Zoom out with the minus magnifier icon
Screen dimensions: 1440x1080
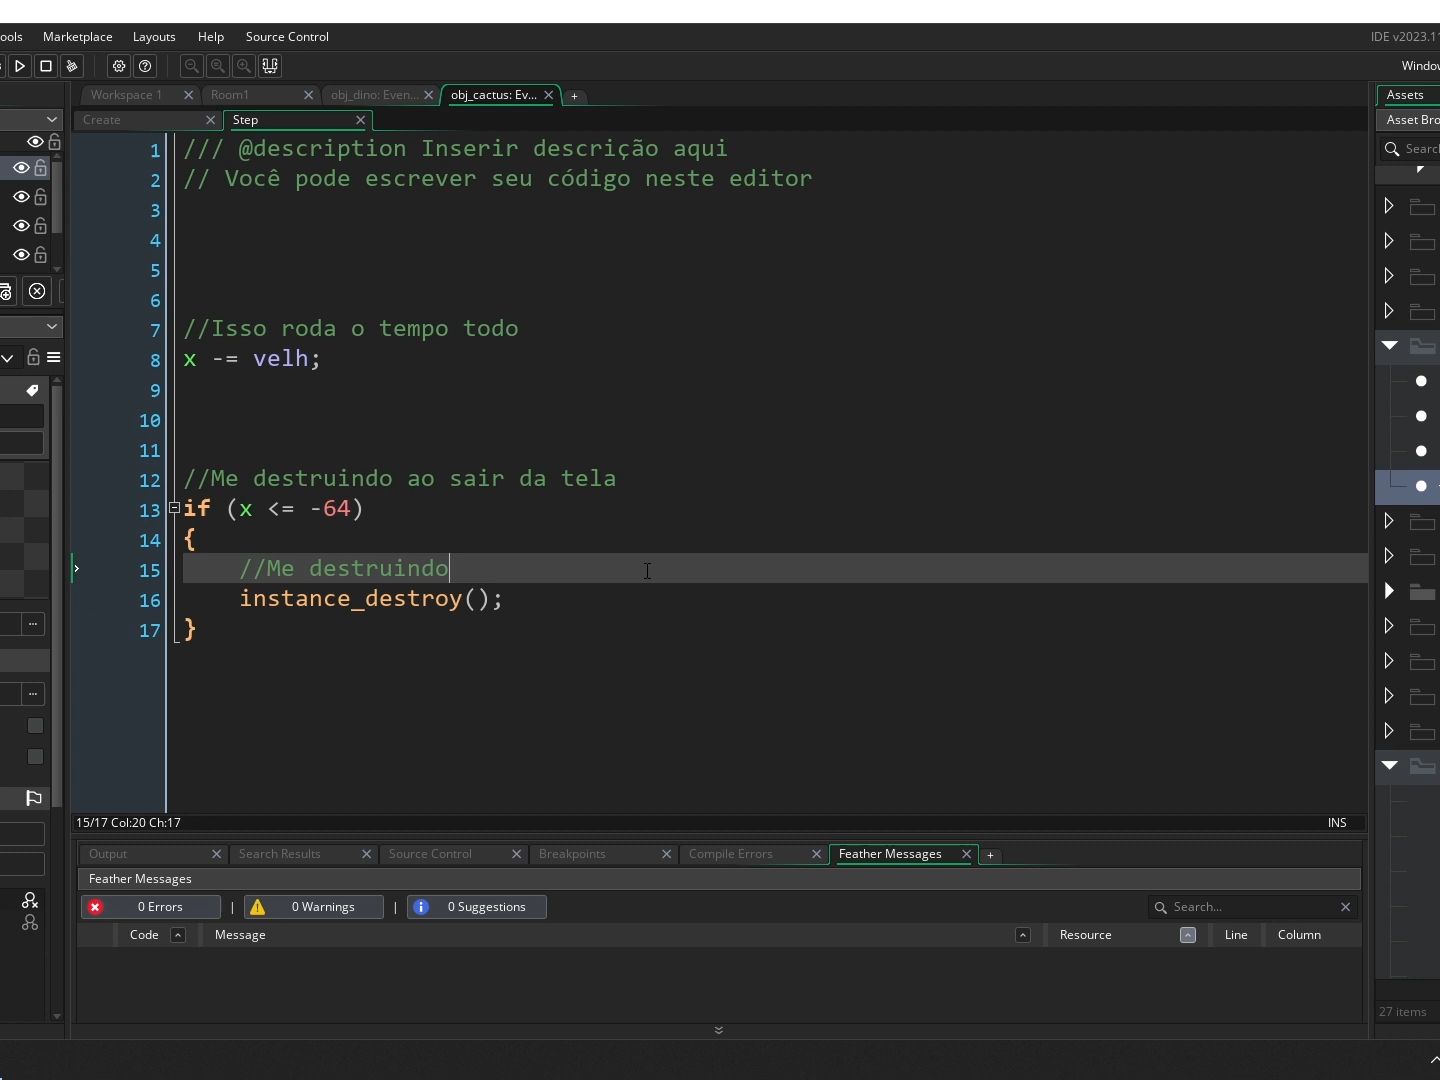click(x=191, y=66)
